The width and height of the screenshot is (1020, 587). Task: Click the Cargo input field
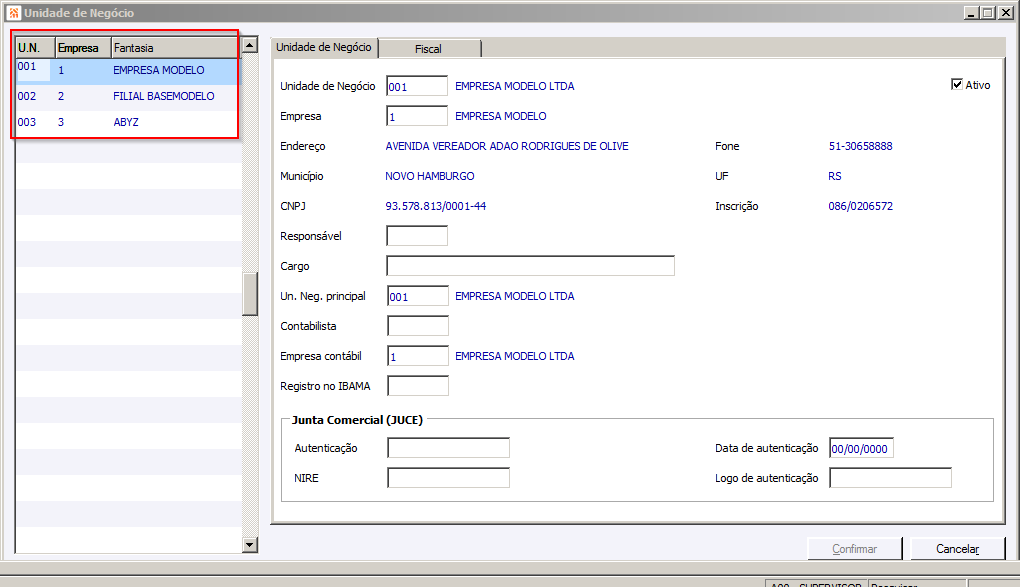click(531, 266)
